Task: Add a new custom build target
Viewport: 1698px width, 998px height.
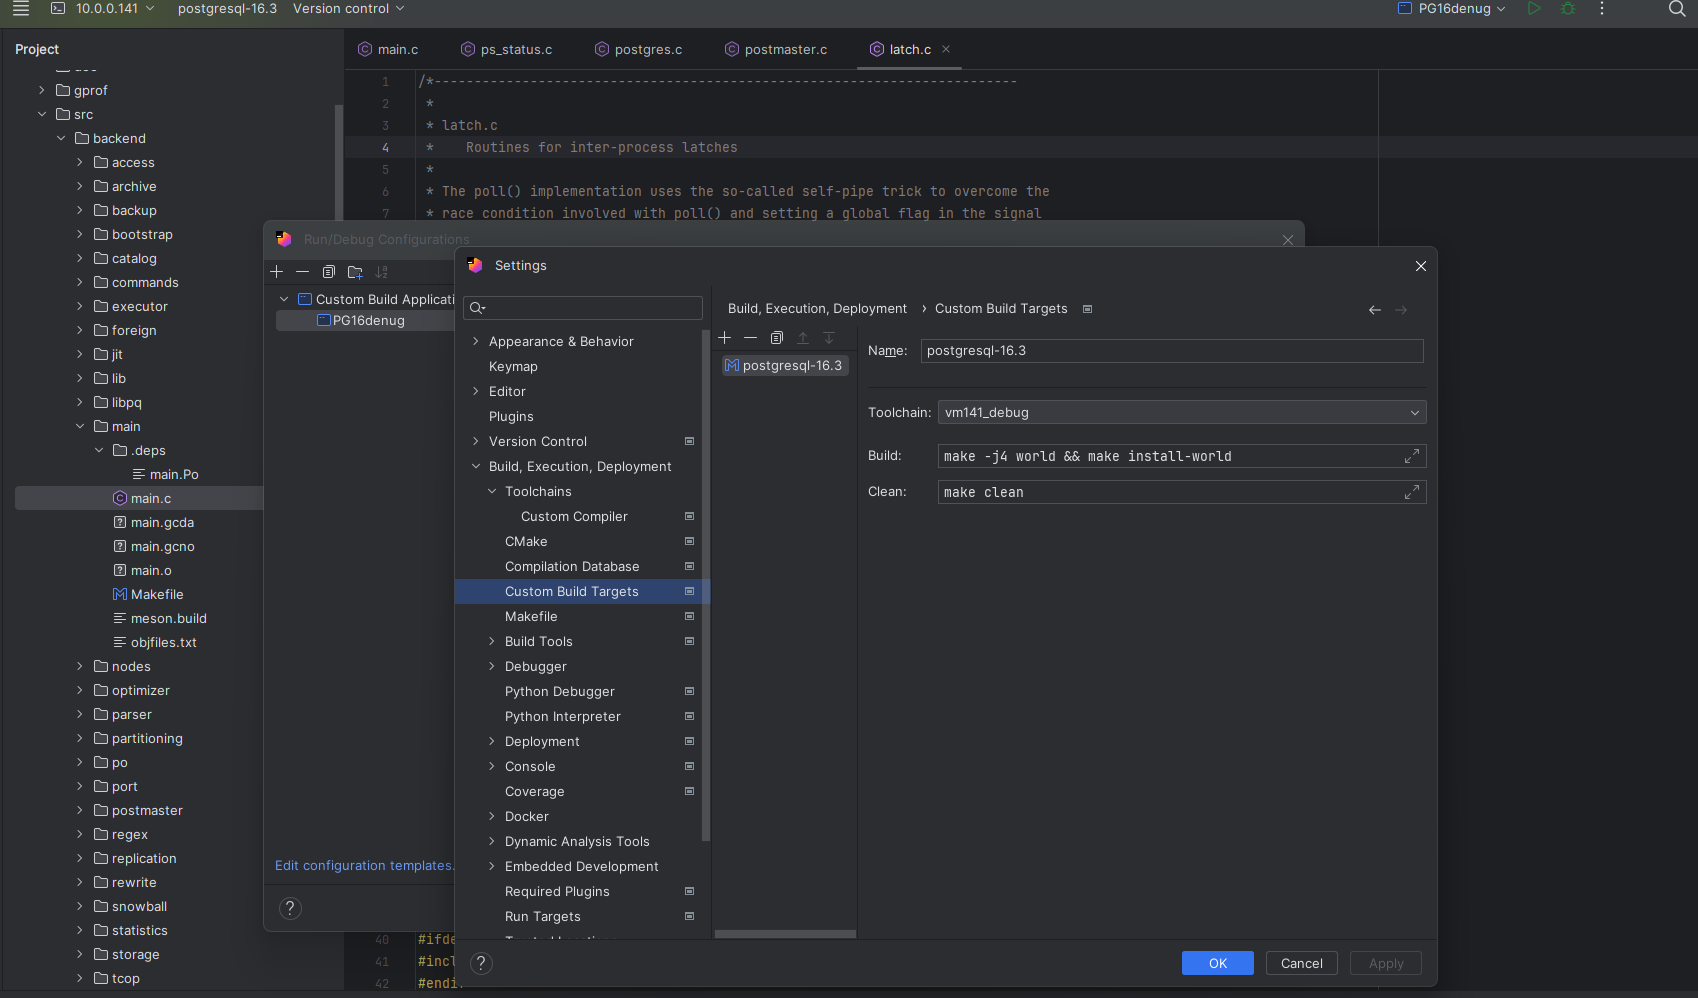Action: [725, 338]
